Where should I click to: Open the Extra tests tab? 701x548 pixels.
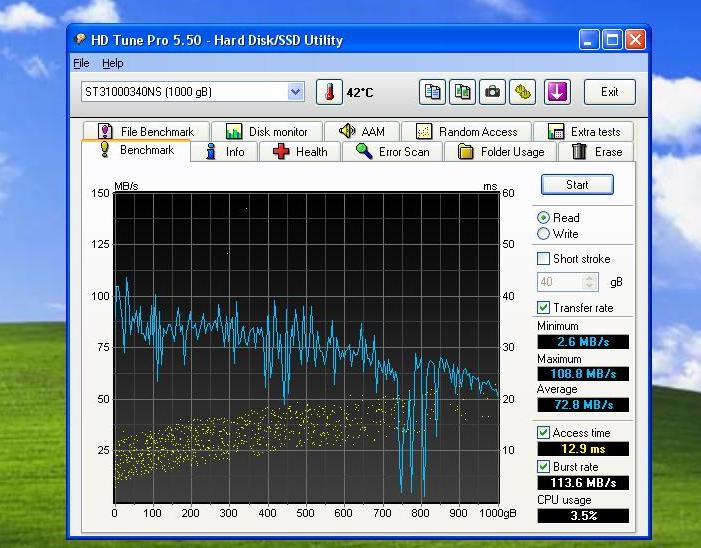(583, 131)
